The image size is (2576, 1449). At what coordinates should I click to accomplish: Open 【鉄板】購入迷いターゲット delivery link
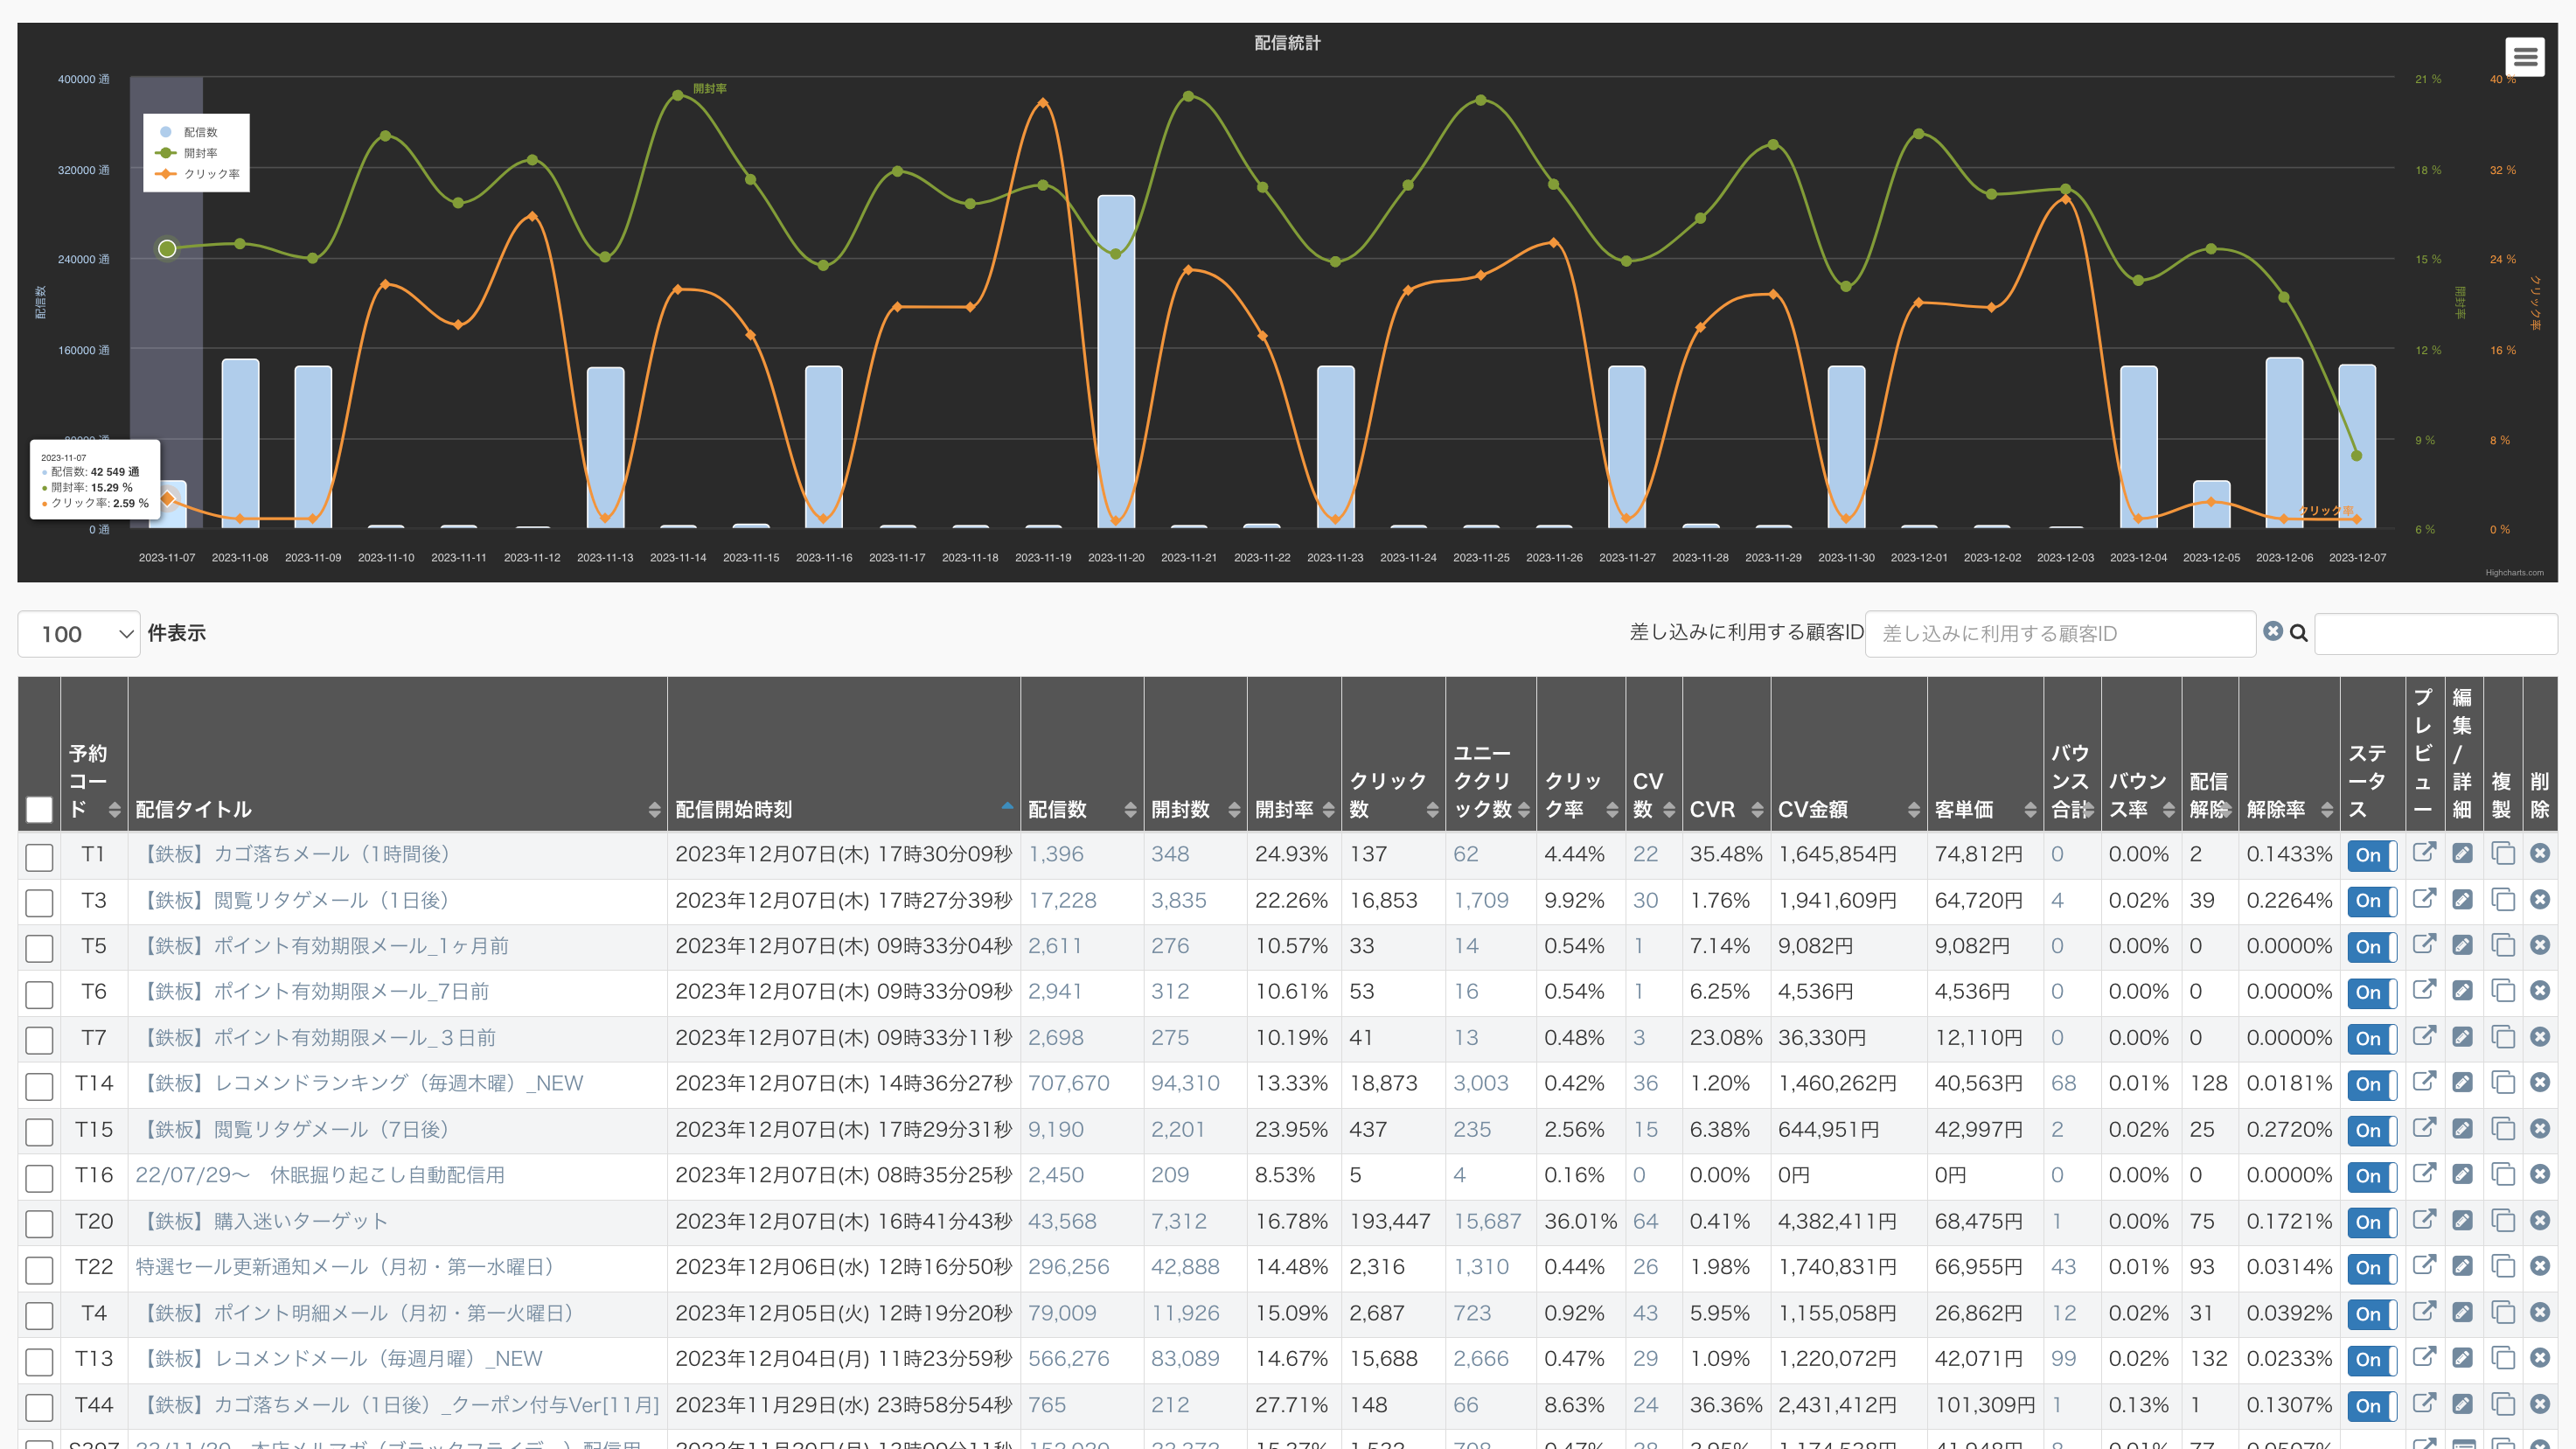262,1221
